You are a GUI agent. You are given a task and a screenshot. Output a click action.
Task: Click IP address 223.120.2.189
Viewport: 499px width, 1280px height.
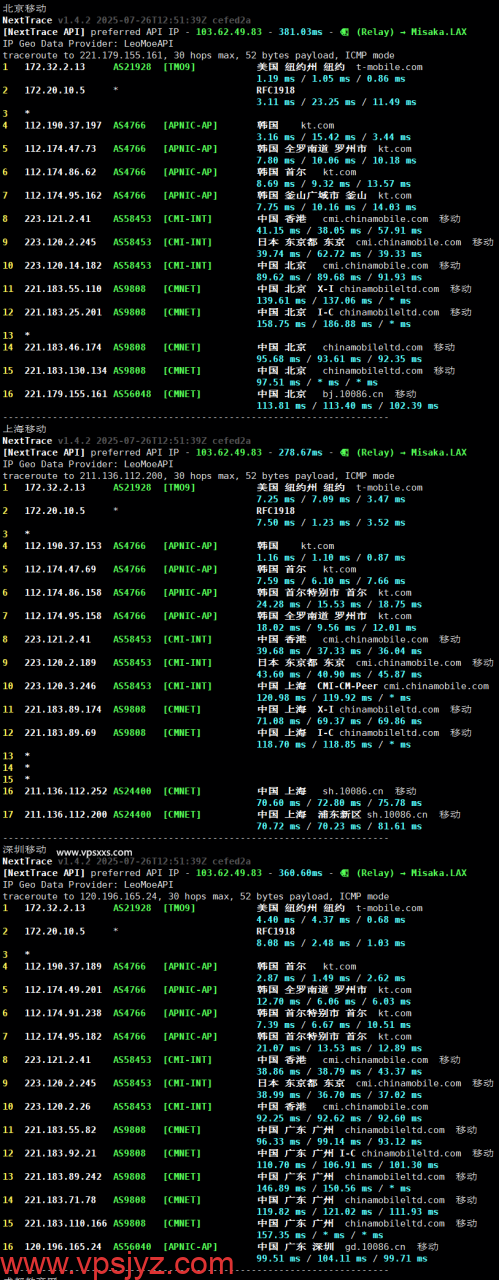pyautogui.click(x=60, y=662)
